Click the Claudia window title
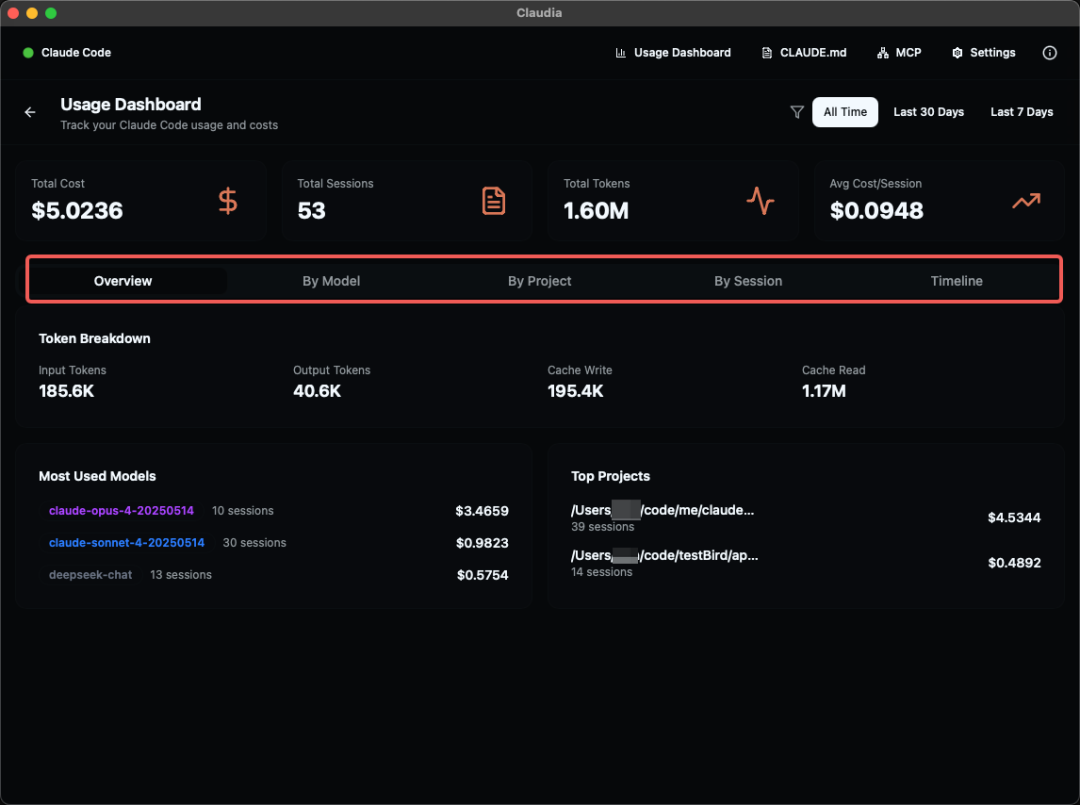 (x=539, y=13)
